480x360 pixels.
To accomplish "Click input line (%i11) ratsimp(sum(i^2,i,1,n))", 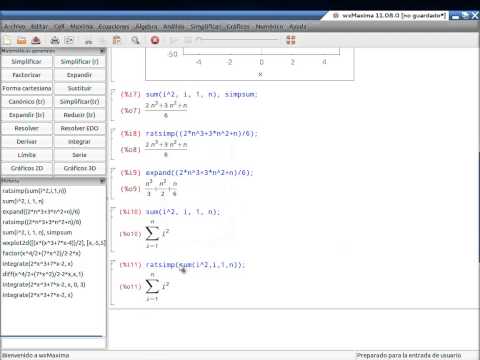I will click(x=195, y=265).
